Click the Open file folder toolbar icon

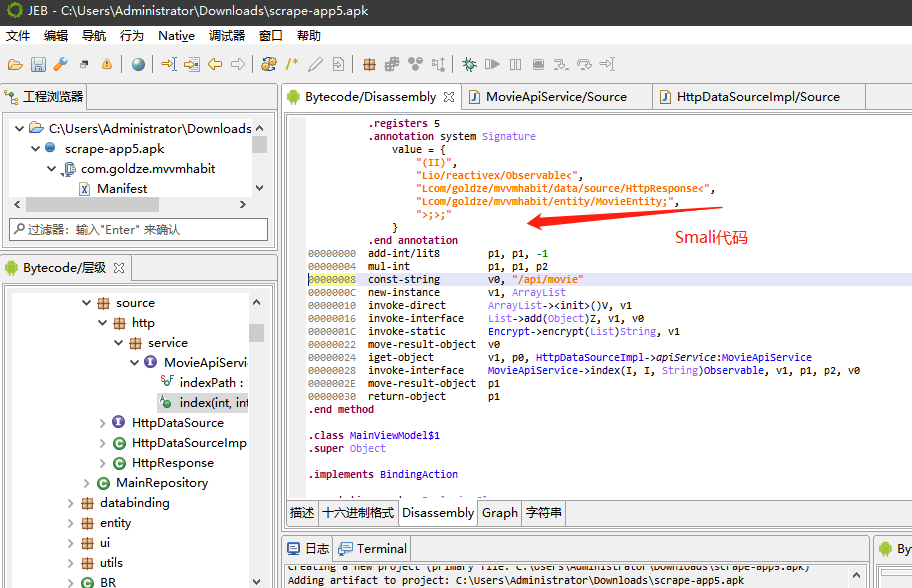point(15,64)
